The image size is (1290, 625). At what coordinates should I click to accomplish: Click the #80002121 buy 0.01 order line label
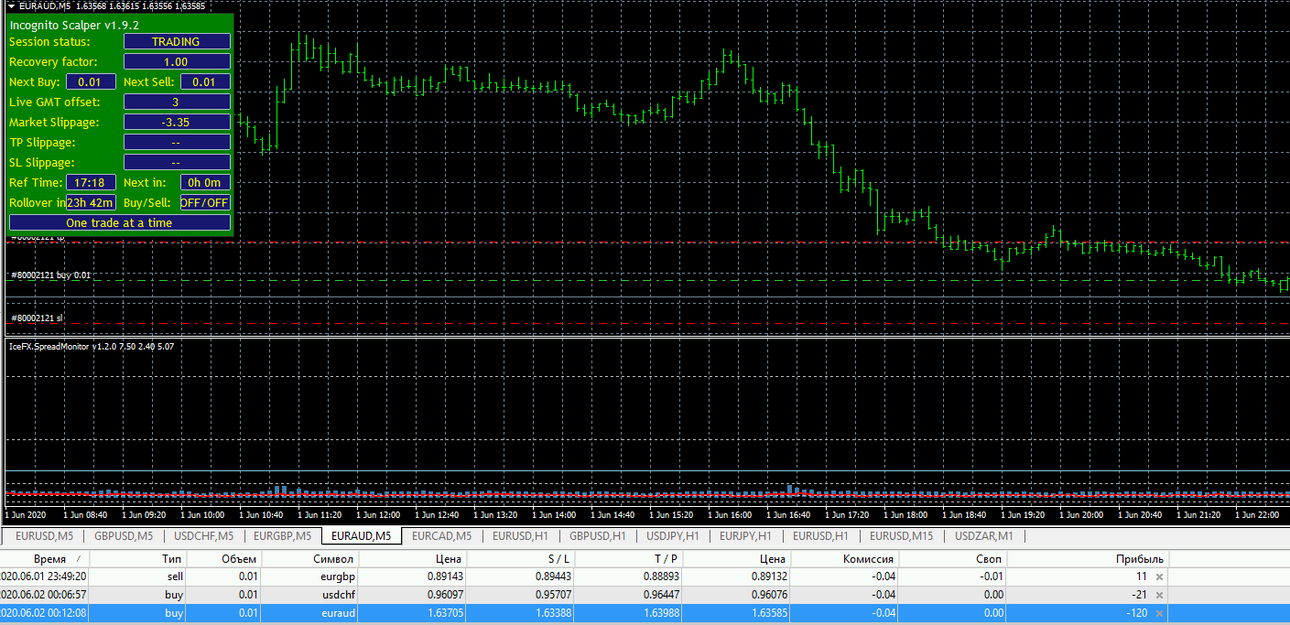[x=51, y=275]
